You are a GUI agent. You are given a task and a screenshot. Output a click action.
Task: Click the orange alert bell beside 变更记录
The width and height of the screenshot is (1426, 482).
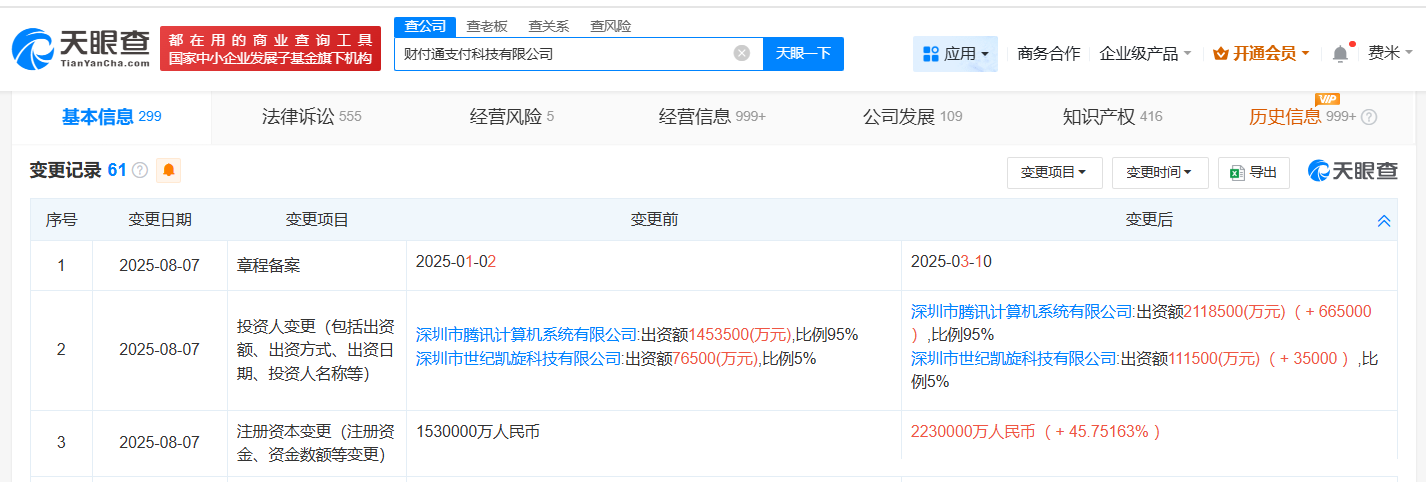[169, 171]
